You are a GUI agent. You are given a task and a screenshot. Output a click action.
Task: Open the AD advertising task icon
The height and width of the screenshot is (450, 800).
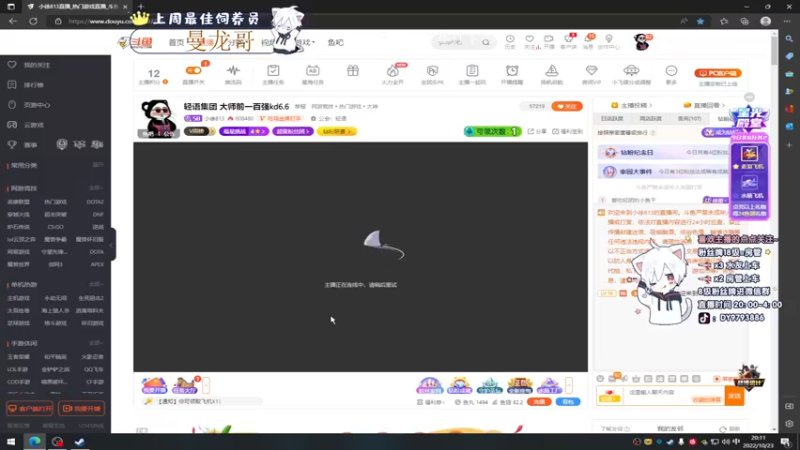[313, 70]
